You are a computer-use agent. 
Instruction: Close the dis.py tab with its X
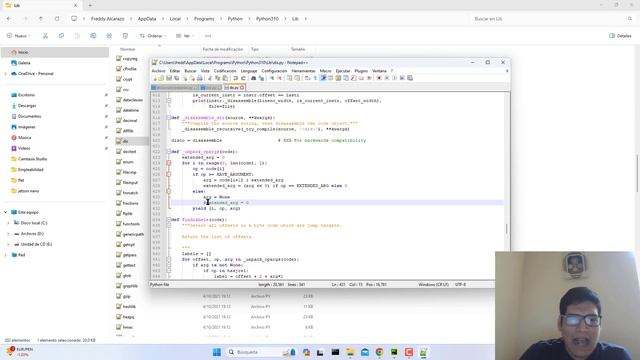pyautogui.click(x=242, y=87)
